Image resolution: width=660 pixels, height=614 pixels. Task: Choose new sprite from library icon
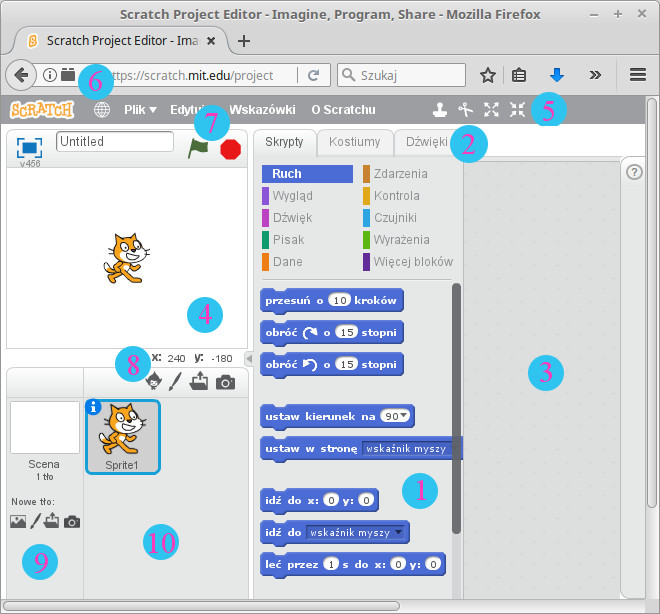154,381
